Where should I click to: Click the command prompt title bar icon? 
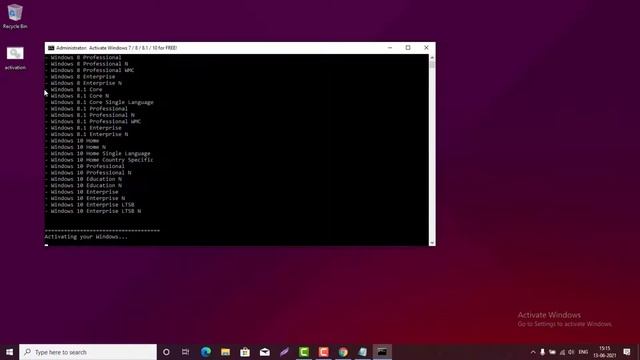click(51, 48)
